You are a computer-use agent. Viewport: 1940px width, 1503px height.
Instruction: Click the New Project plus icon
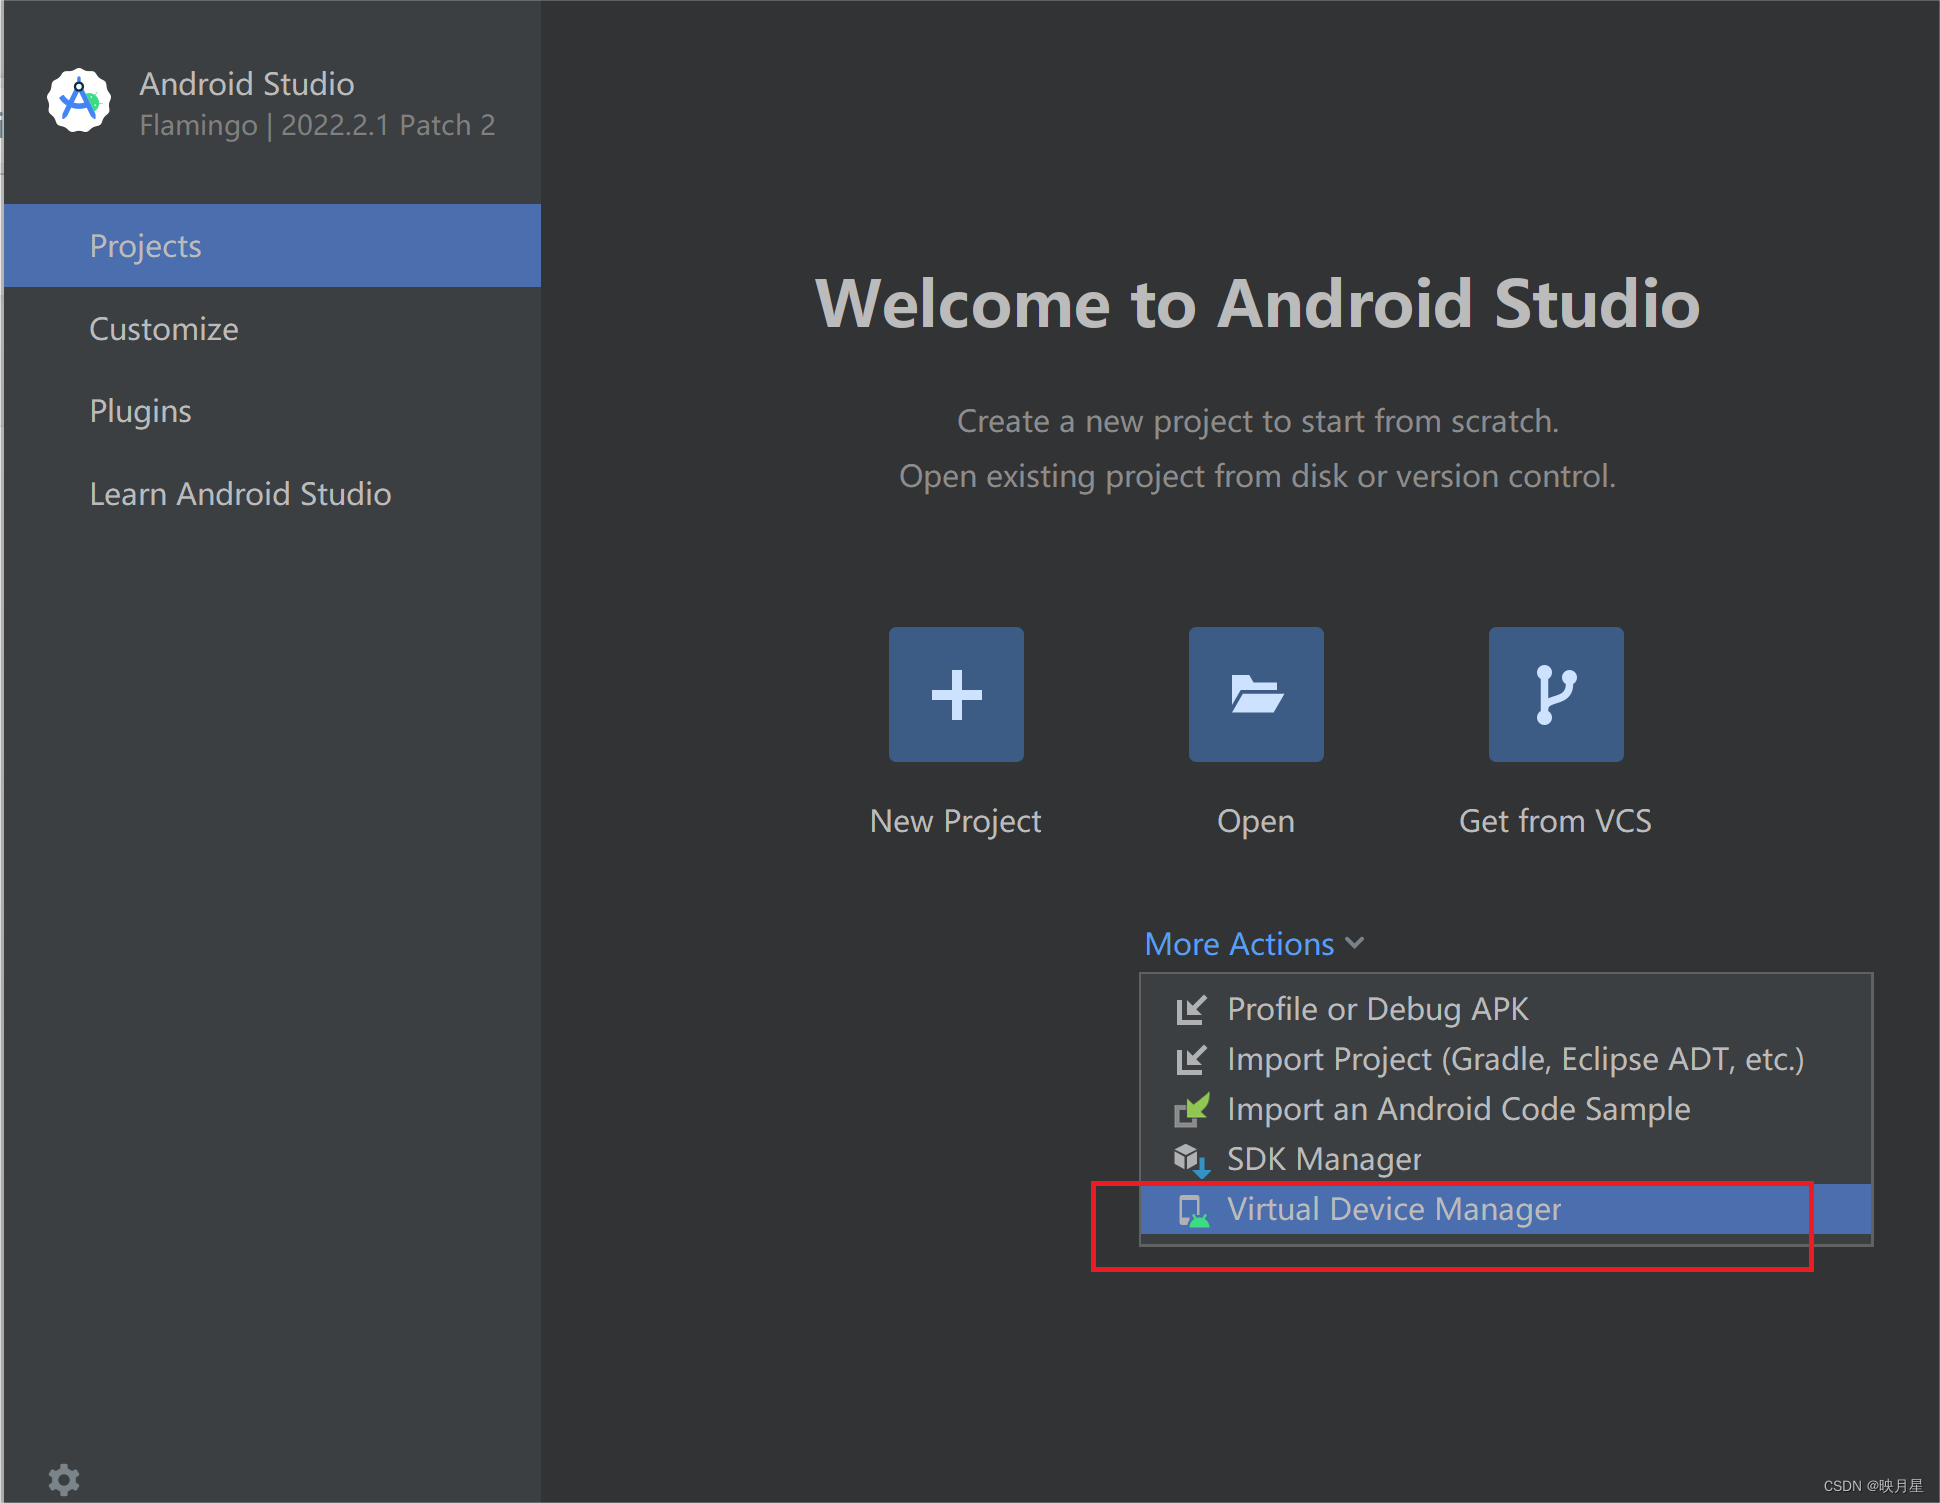point(956,694)
